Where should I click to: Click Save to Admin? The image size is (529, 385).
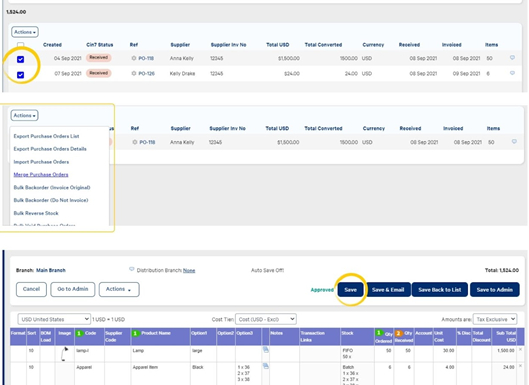(x=495, y=290)
